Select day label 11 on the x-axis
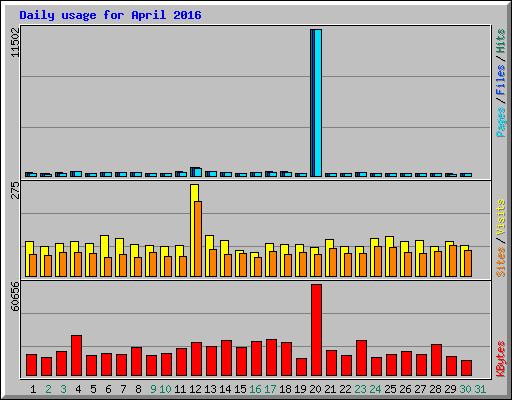The height and width of the screenshot is (400, 512). [180, 389]
